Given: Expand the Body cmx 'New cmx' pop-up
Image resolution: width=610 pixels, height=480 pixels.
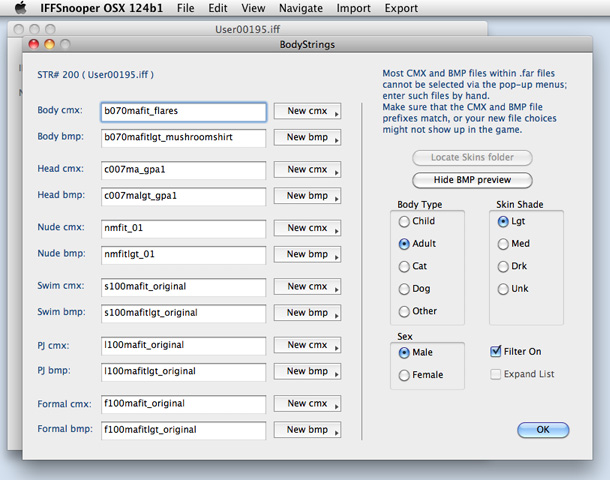Looking at the screenshot, I should point(307,112).
